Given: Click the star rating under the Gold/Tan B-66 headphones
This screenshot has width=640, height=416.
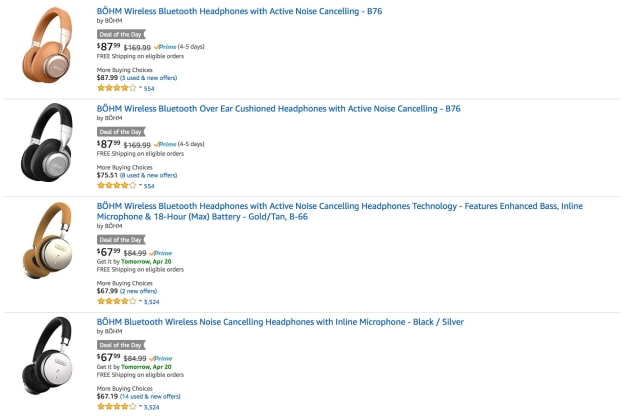Looking at the screenshot, I should [116, 300].
